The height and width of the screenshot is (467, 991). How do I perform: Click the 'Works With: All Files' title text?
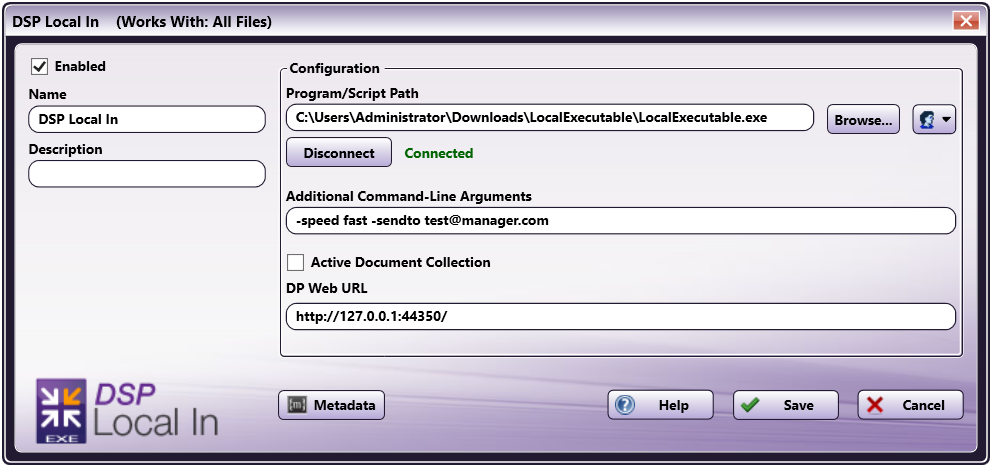pos(194,22)
